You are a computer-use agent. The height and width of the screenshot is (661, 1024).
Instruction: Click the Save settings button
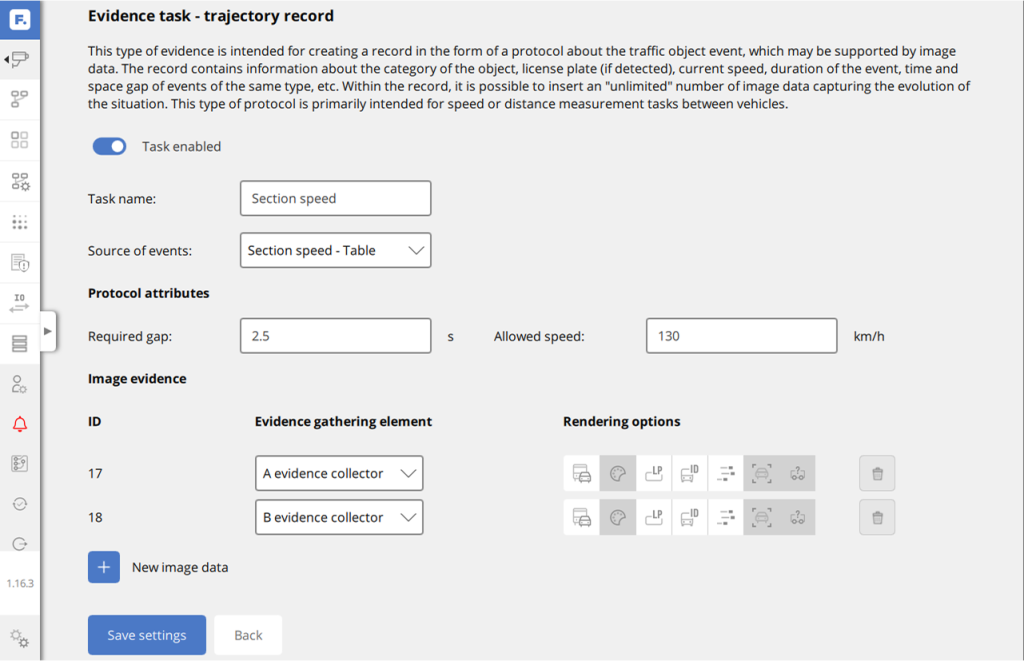pyautogui.click(x=147, y=635)
